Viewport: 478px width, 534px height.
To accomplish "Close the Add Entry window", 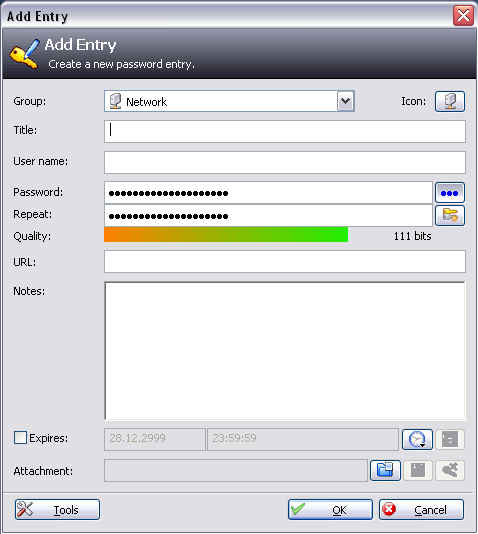I will [463, 15].
